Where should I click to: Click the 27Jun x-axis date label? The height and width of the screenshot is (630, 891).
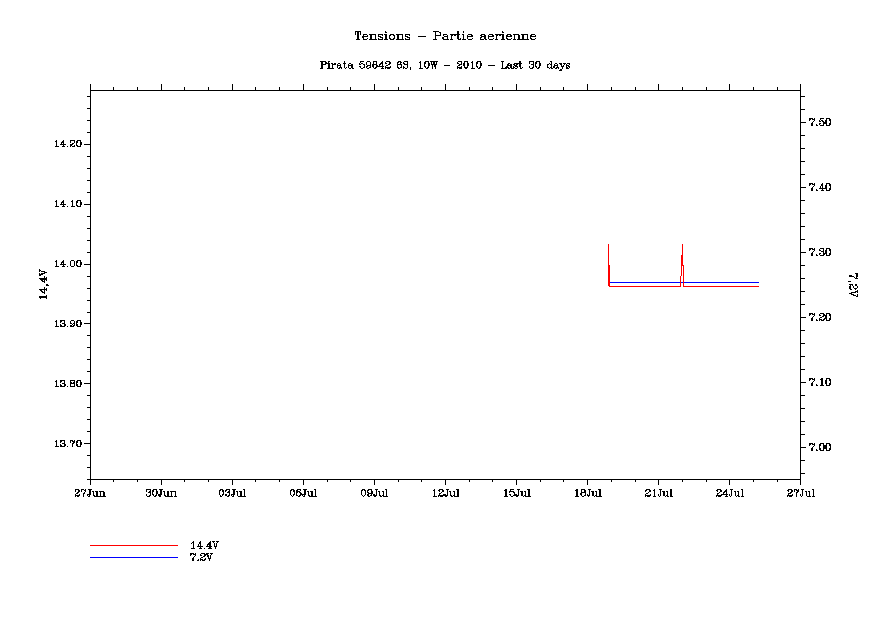tap(90, 493)
